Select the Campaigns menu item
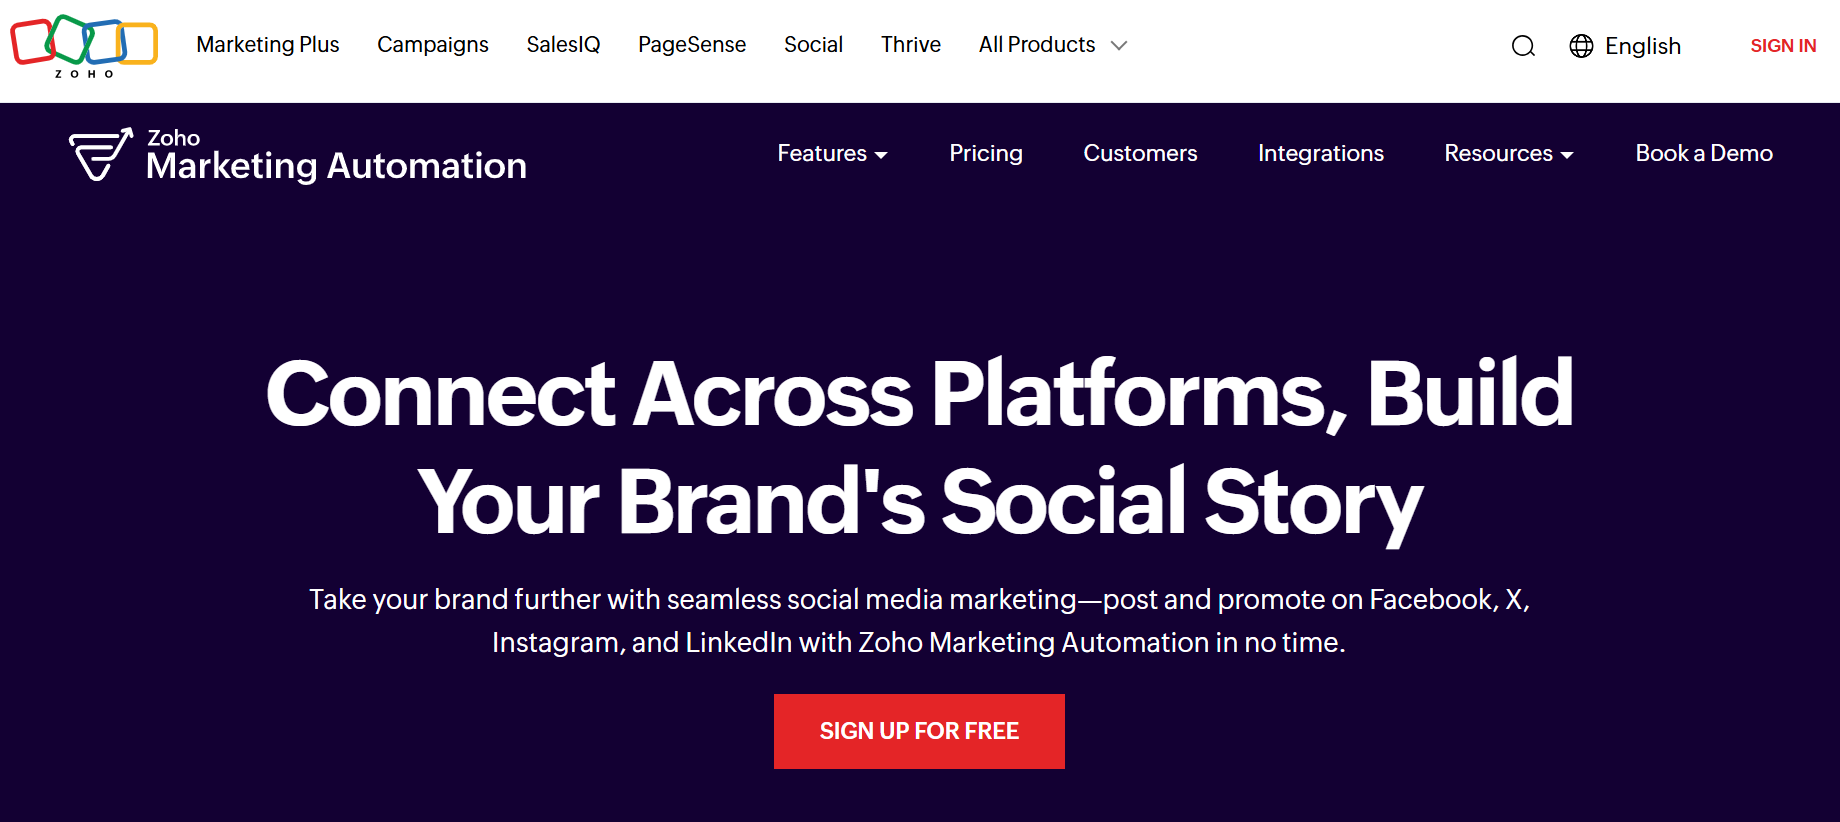Viewport: 1840px width, 822px height. click(x=432, y=44)
